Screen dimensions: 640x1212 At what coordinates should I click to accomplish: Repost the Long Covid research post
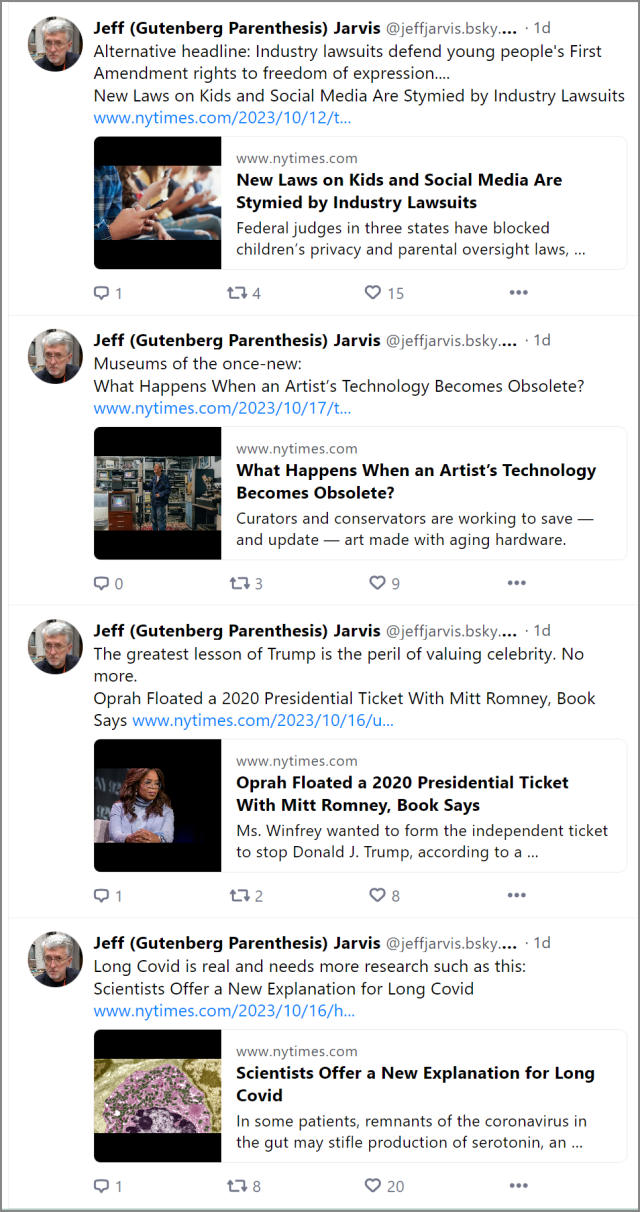[x=238, y=1185]
